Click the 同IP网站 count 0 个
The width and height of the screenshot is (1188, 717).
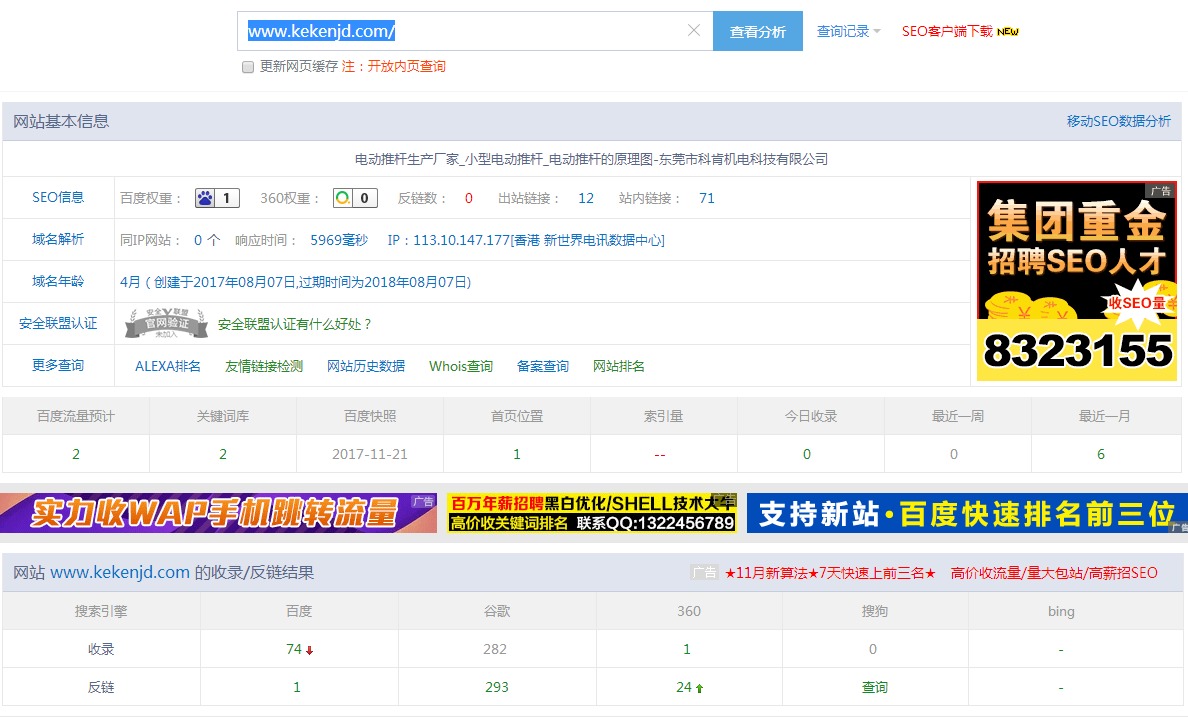tap(207, 240)
